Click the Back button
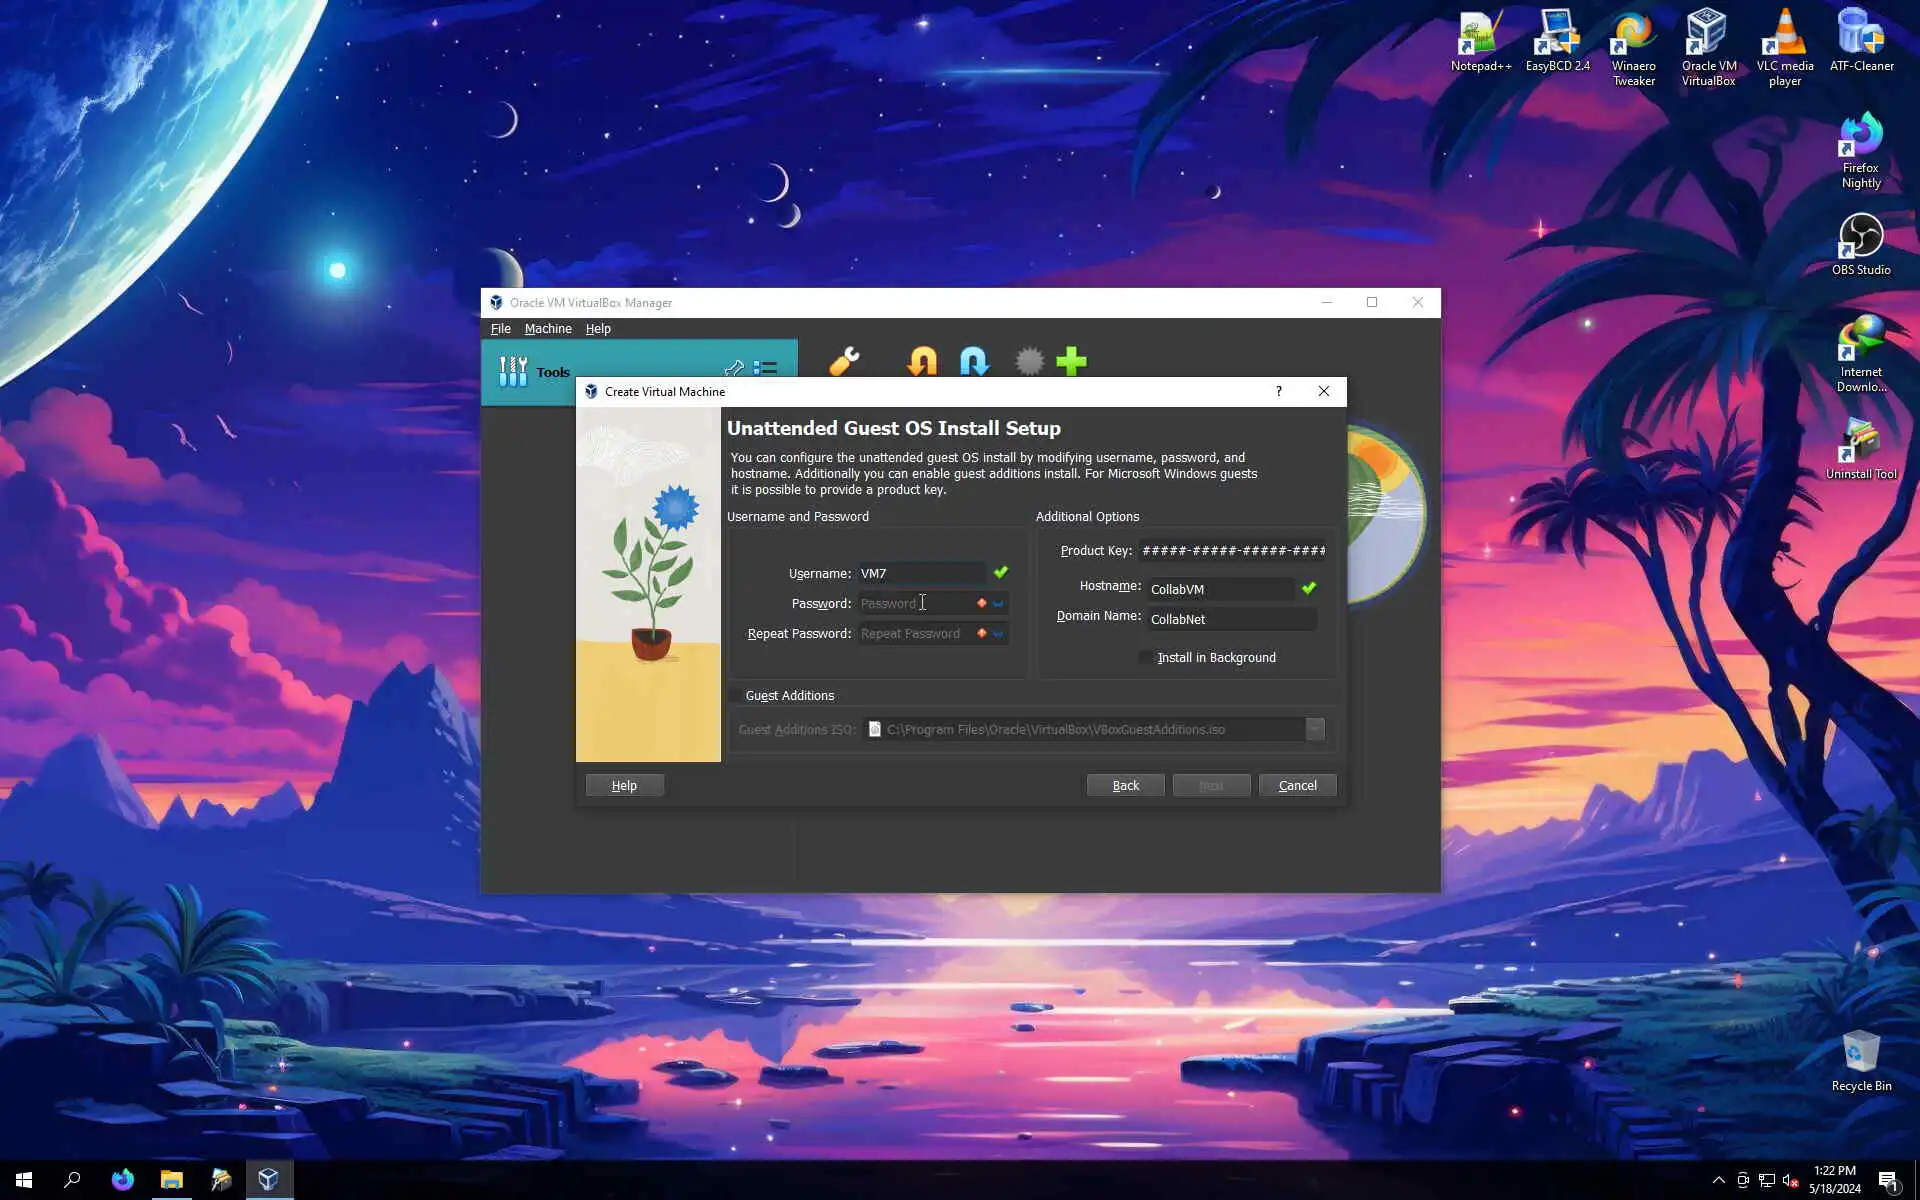The height and width of the screenshot is (1200, 1920). (x=1125, y=786)
